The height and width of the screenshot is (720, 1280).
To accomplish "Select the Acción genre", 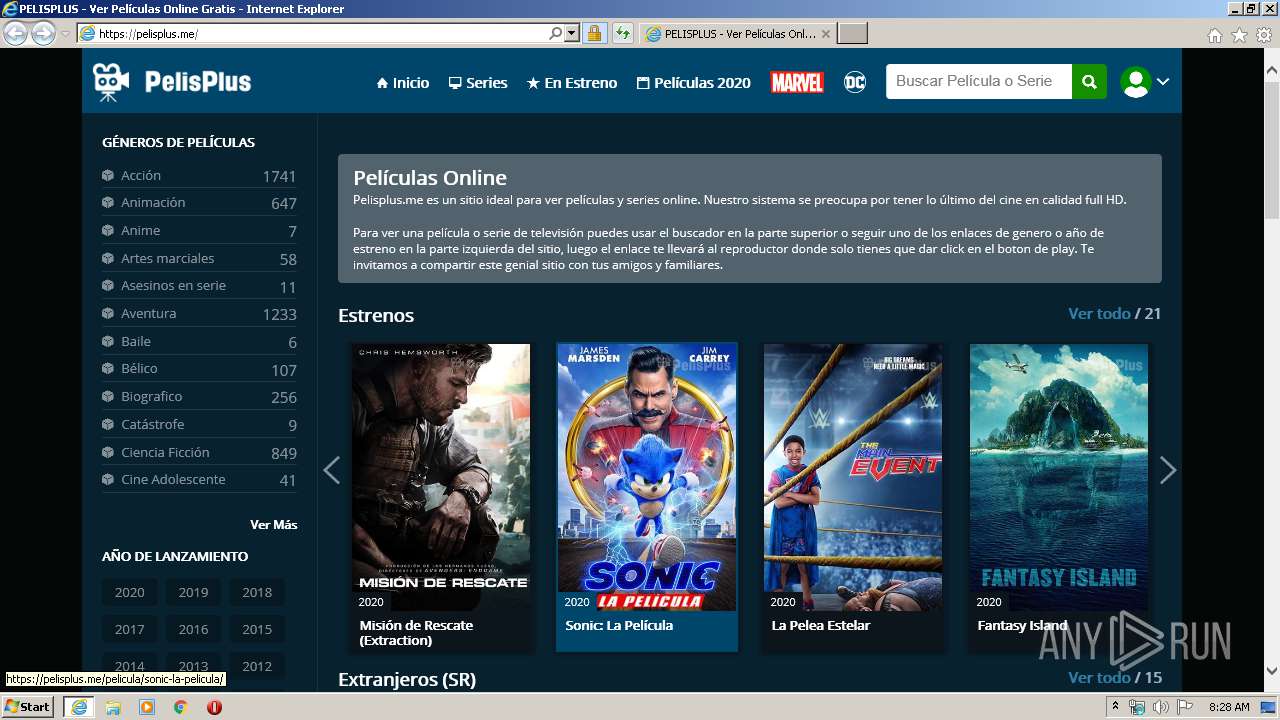I will coord(199,175).
